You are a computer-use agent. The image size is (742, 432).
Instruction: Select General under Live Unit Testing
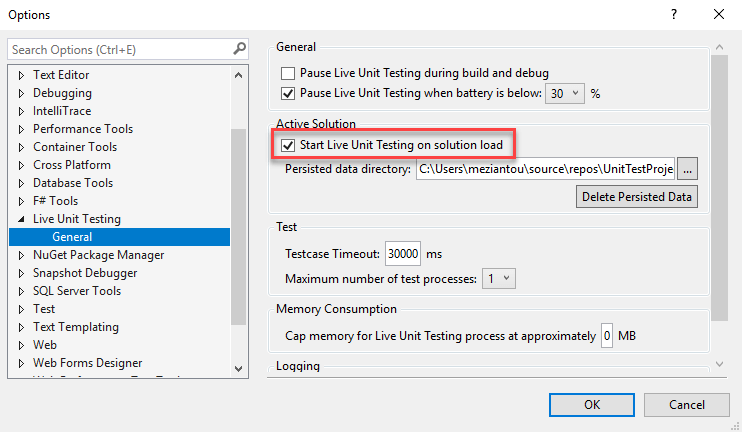pos(72,237)
